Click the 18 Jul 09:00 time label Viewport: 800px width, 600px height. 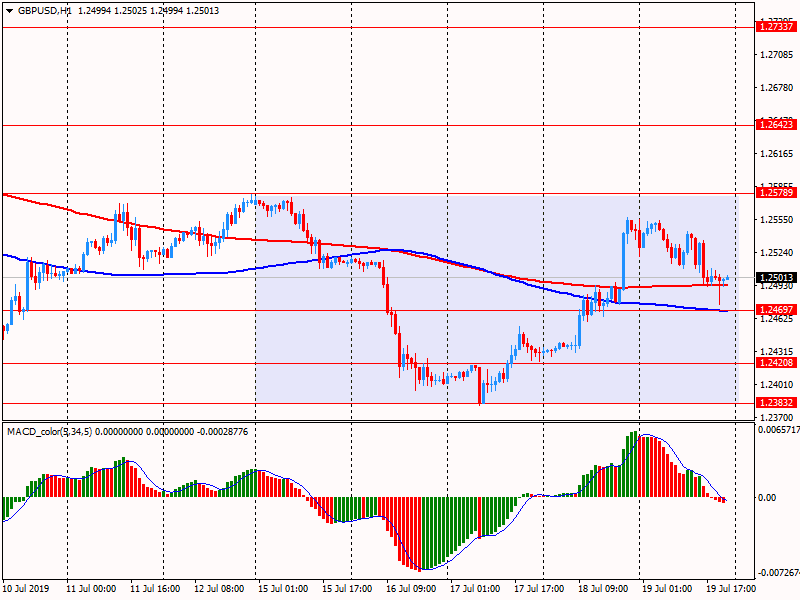(603, 588)
